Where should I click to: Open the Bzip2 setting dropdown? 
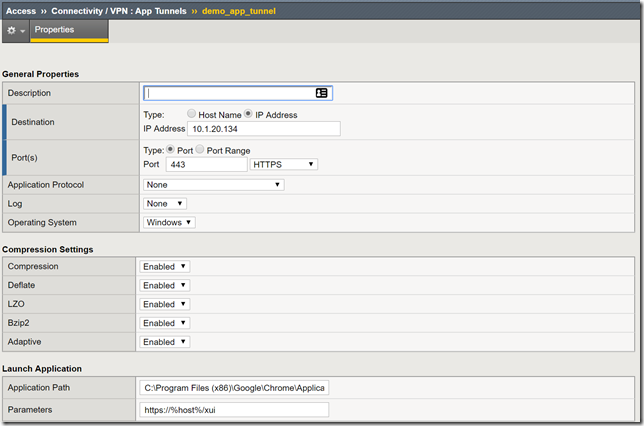(165, 323)
